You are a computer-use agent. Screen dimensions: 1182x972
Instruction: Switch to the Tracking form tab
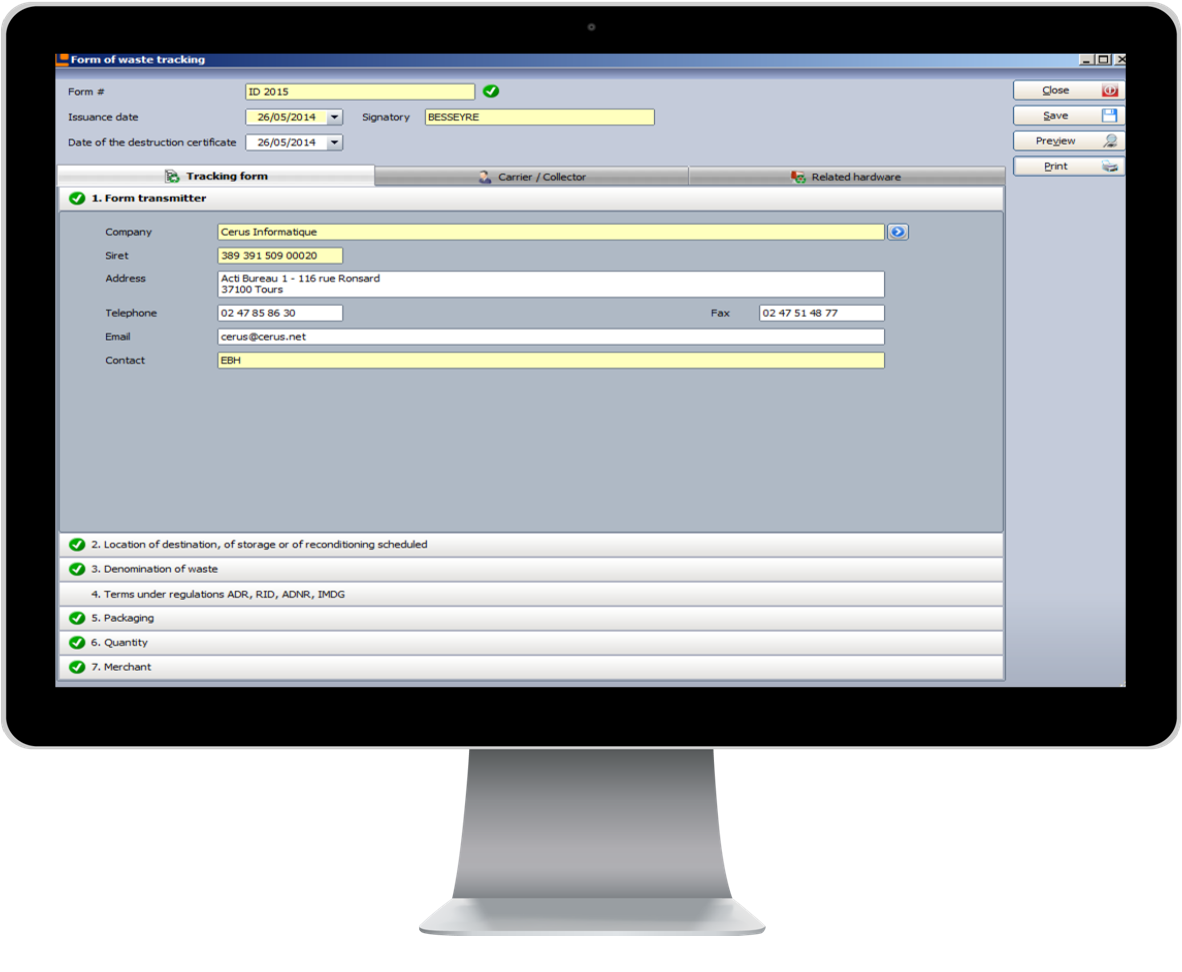[x=216, y=176]
